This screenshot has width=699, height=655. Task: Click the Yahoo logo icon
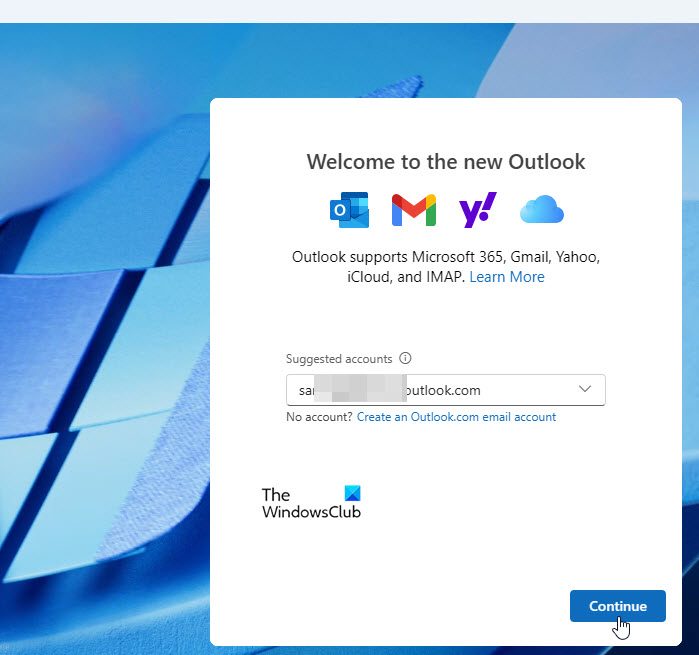[478, 210]
